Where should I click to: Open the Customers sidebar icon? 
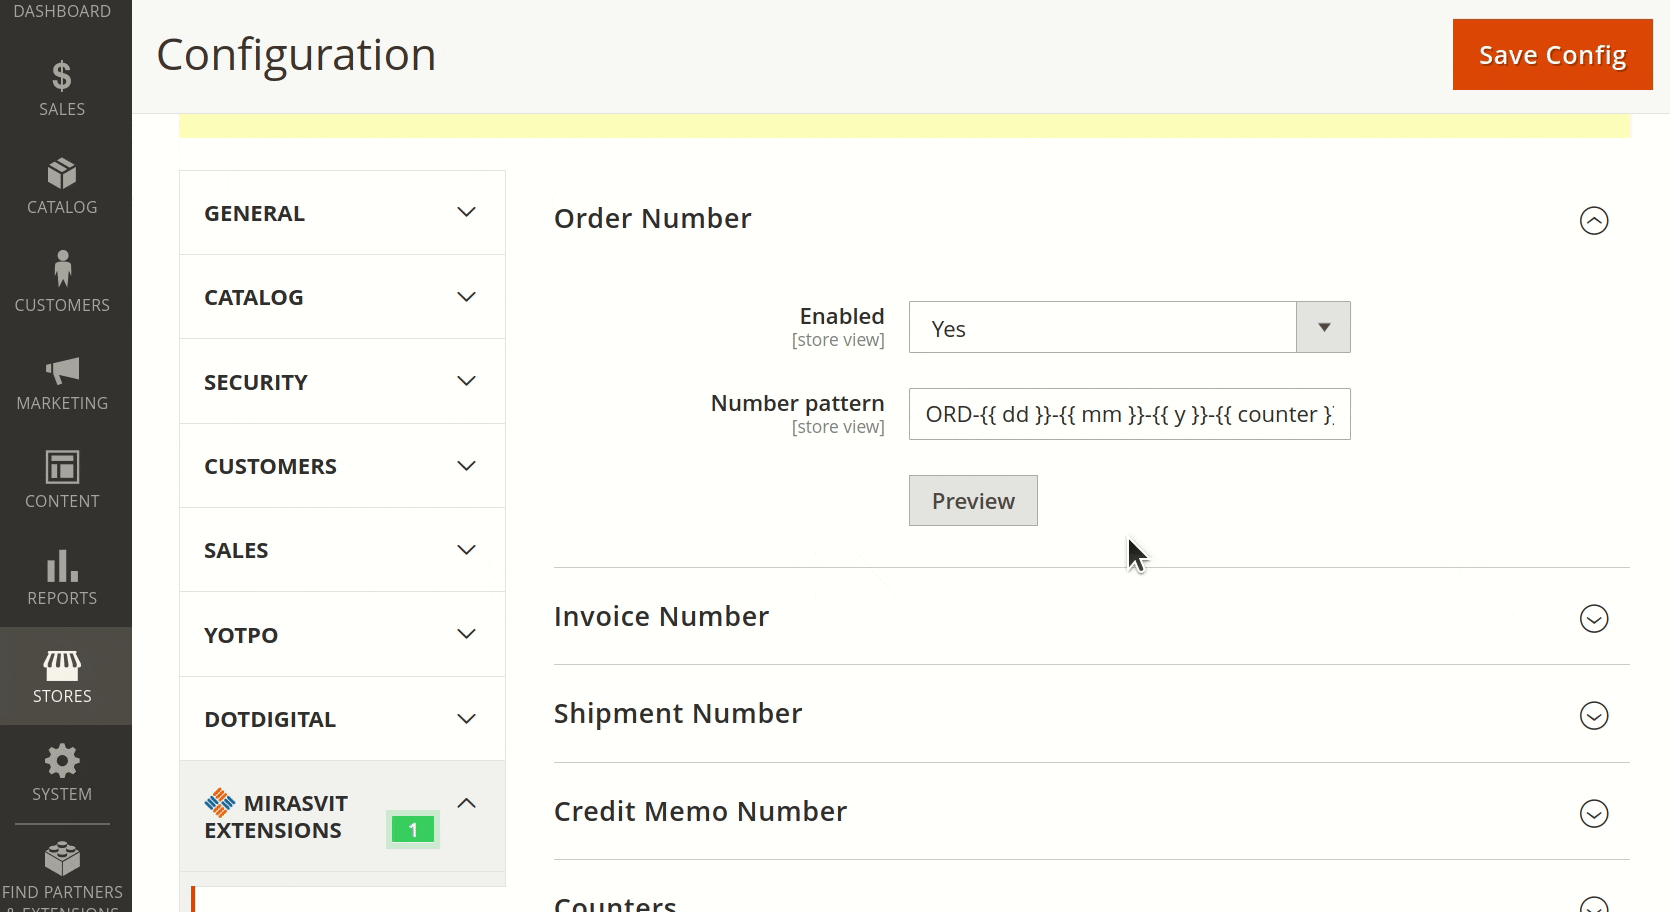(x=62, y=281)
